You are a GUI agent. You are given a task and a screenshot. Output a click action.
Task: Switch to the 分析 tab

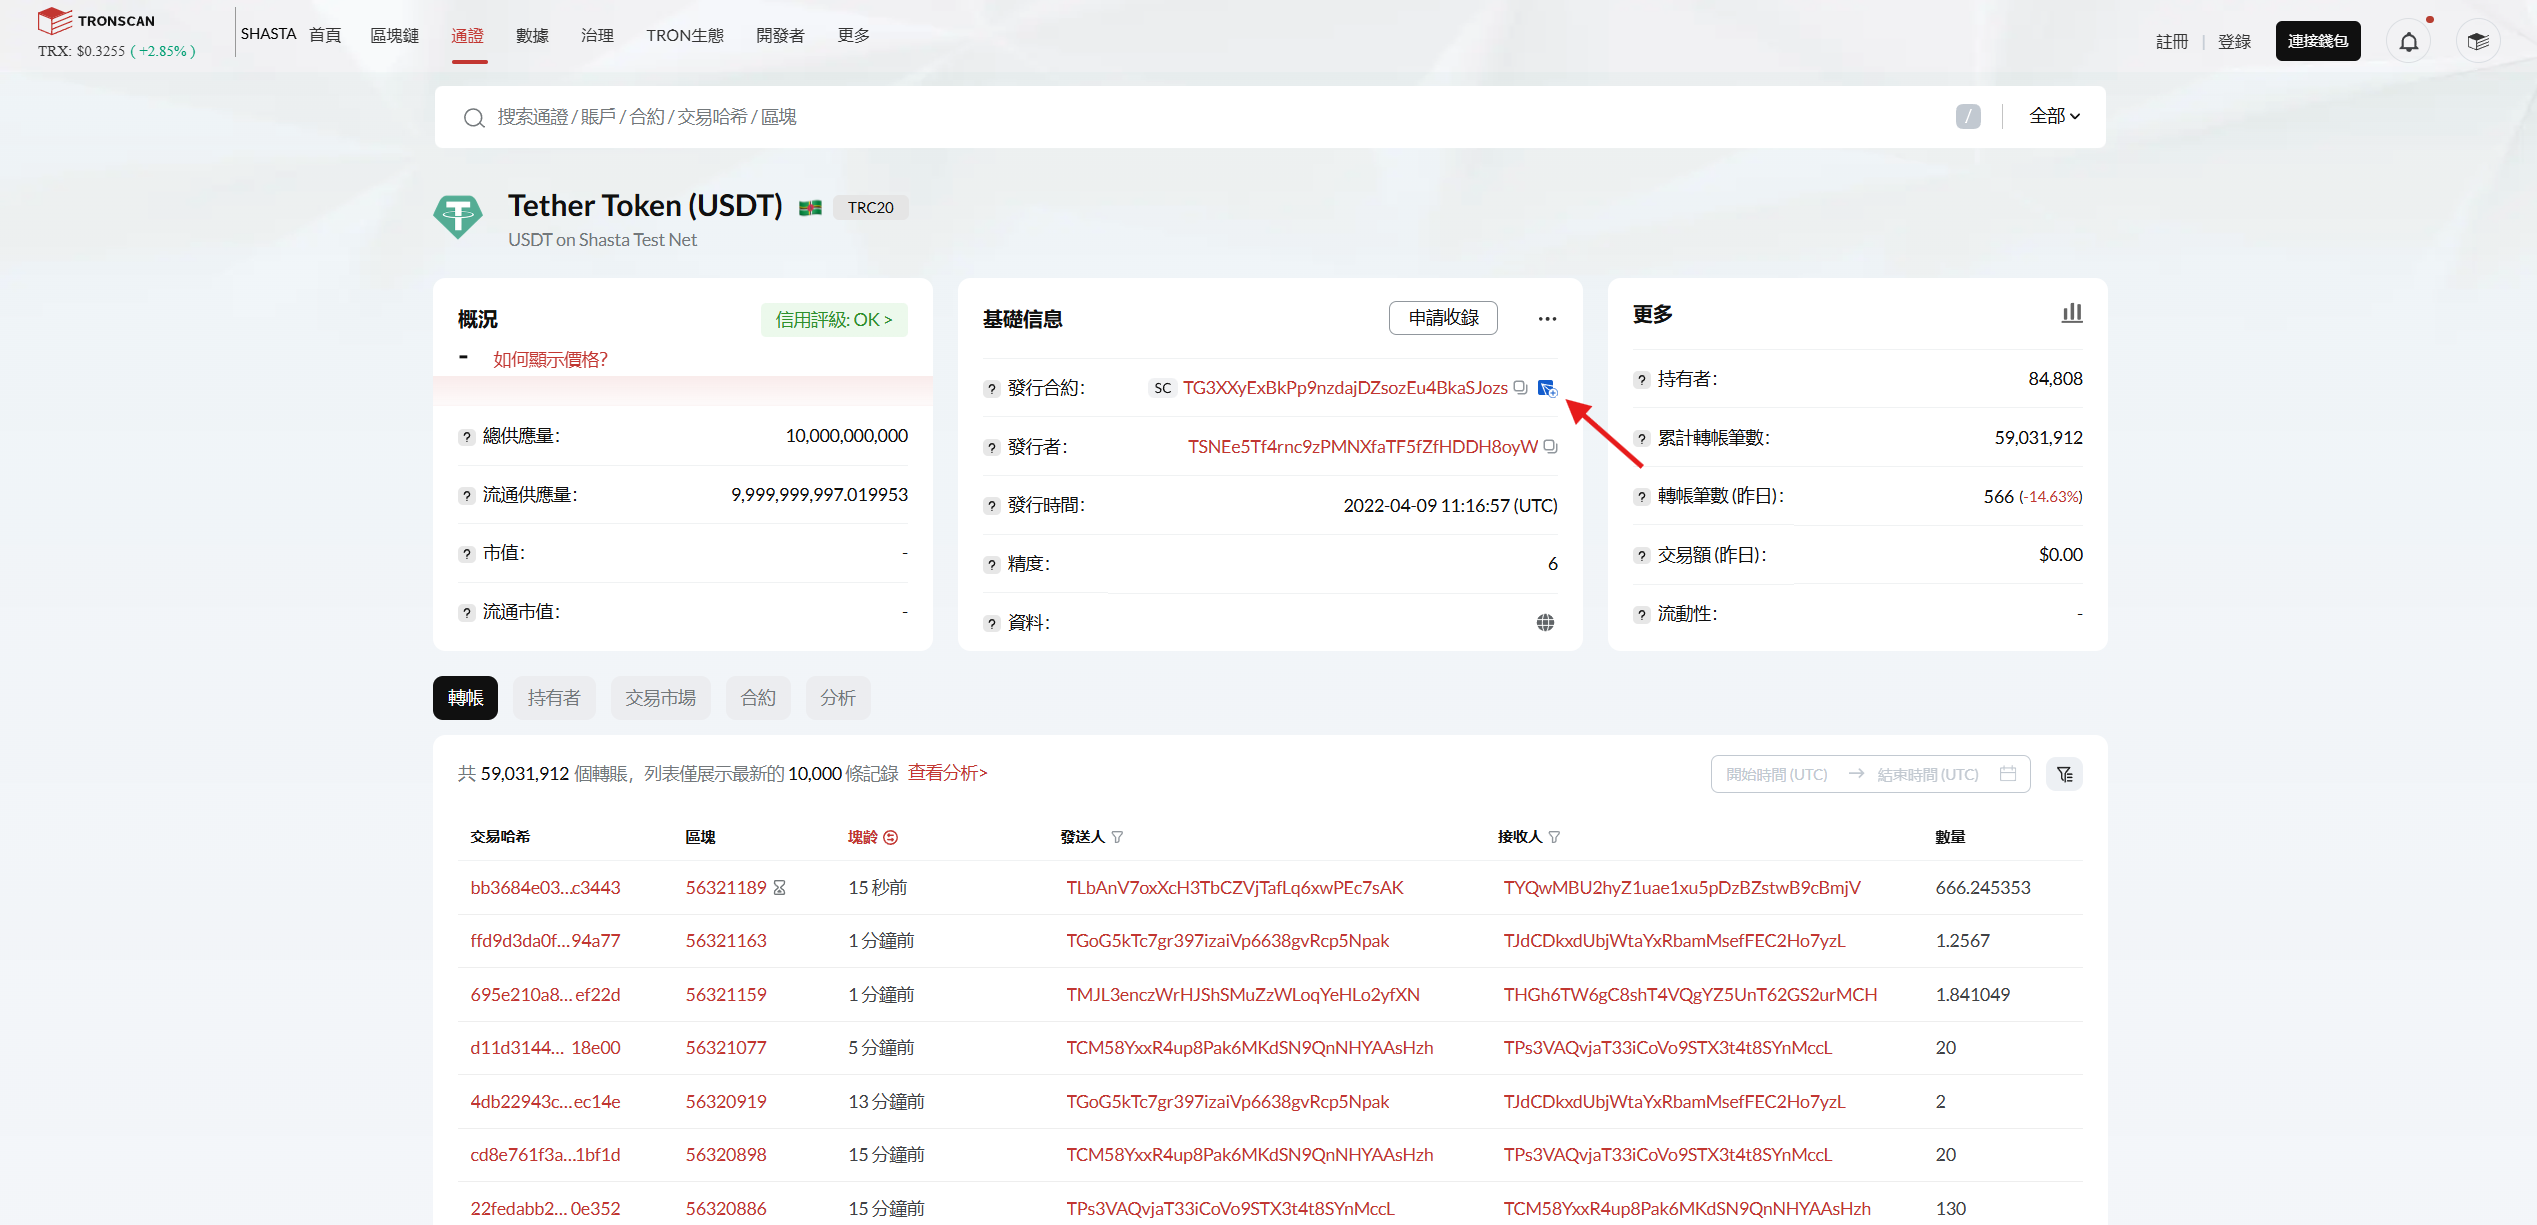(x=838, y=698)
